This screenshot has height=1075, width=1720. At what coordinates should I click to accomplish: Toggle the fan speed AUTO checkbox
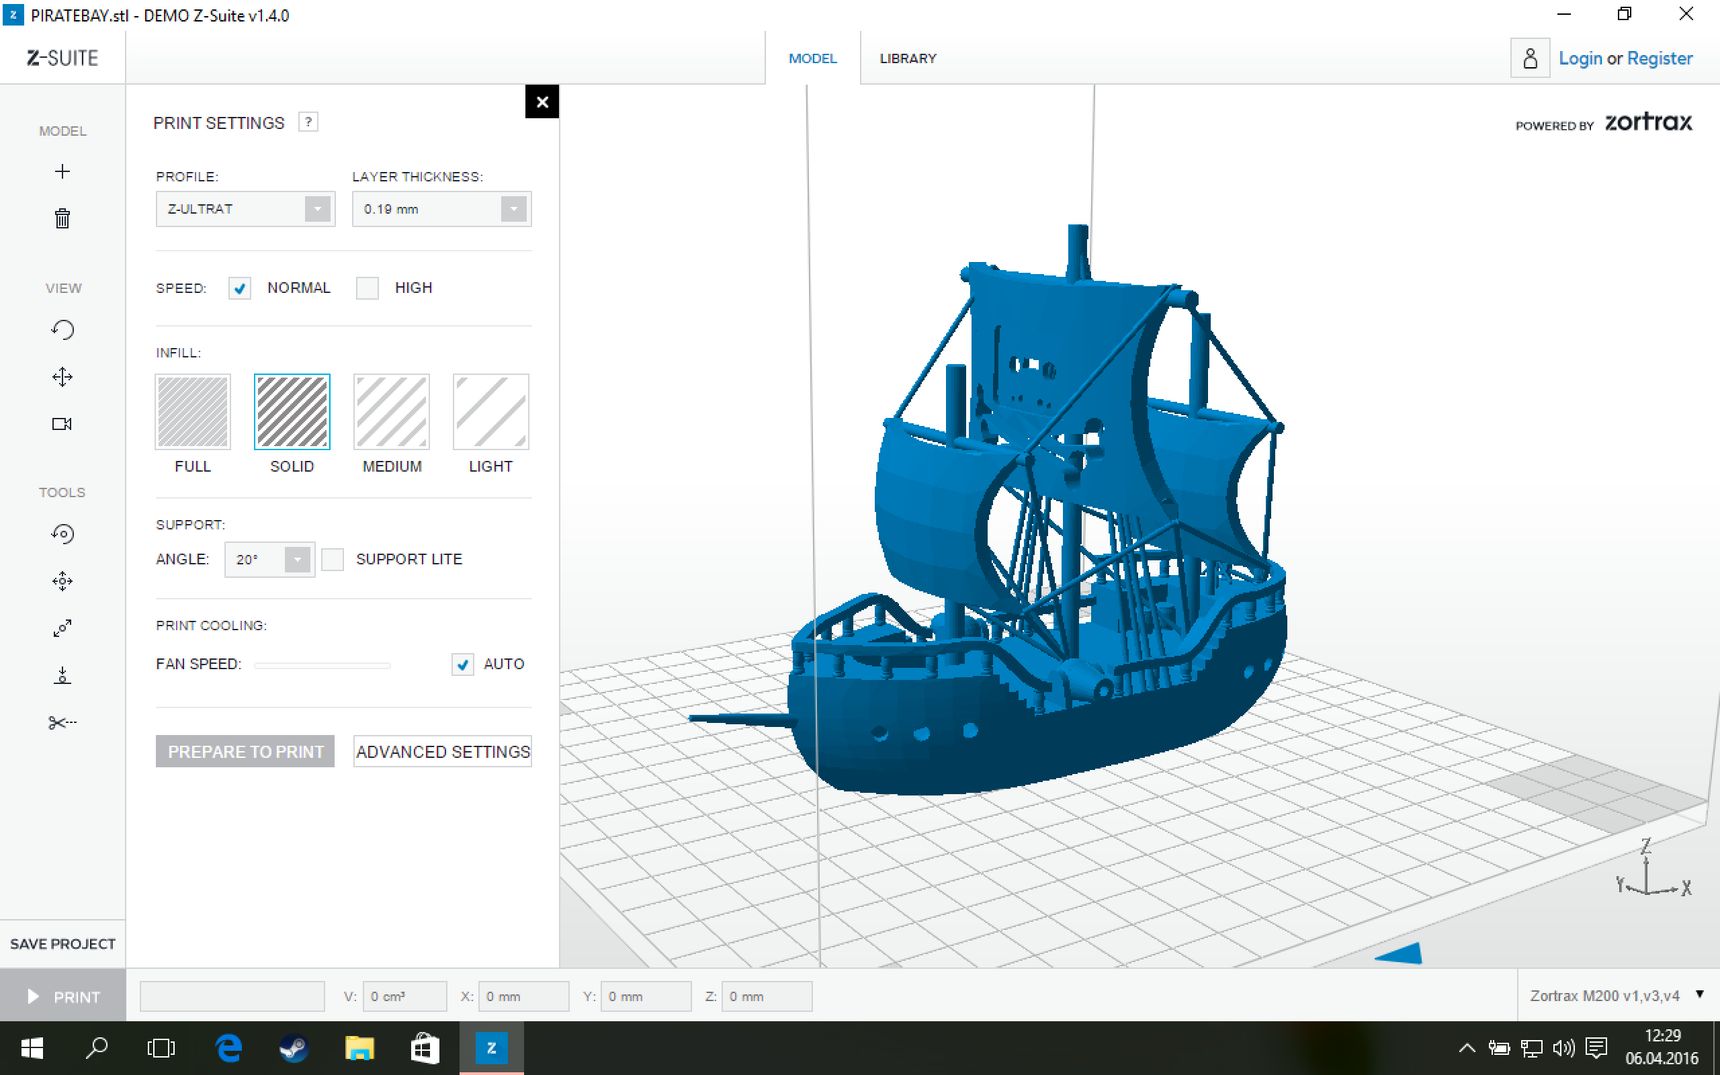[x=462, y=664]
